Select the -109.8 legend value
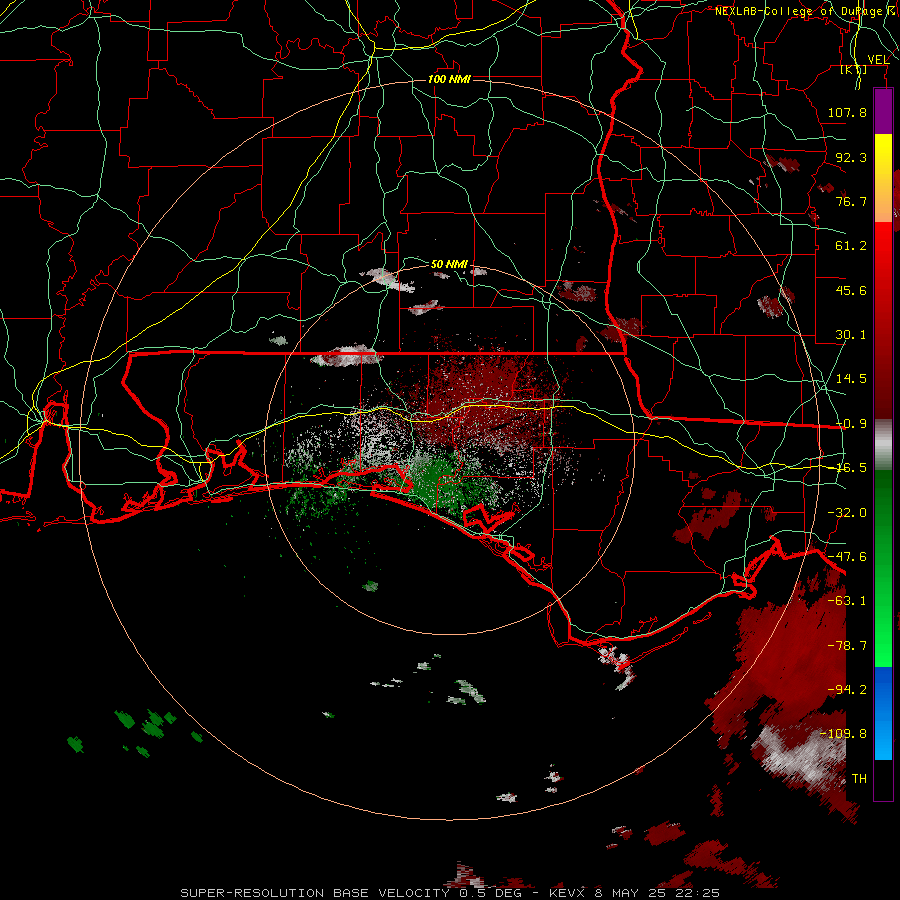Image resolution: width=900 pixels, height=900 pixels. [844, 734]
